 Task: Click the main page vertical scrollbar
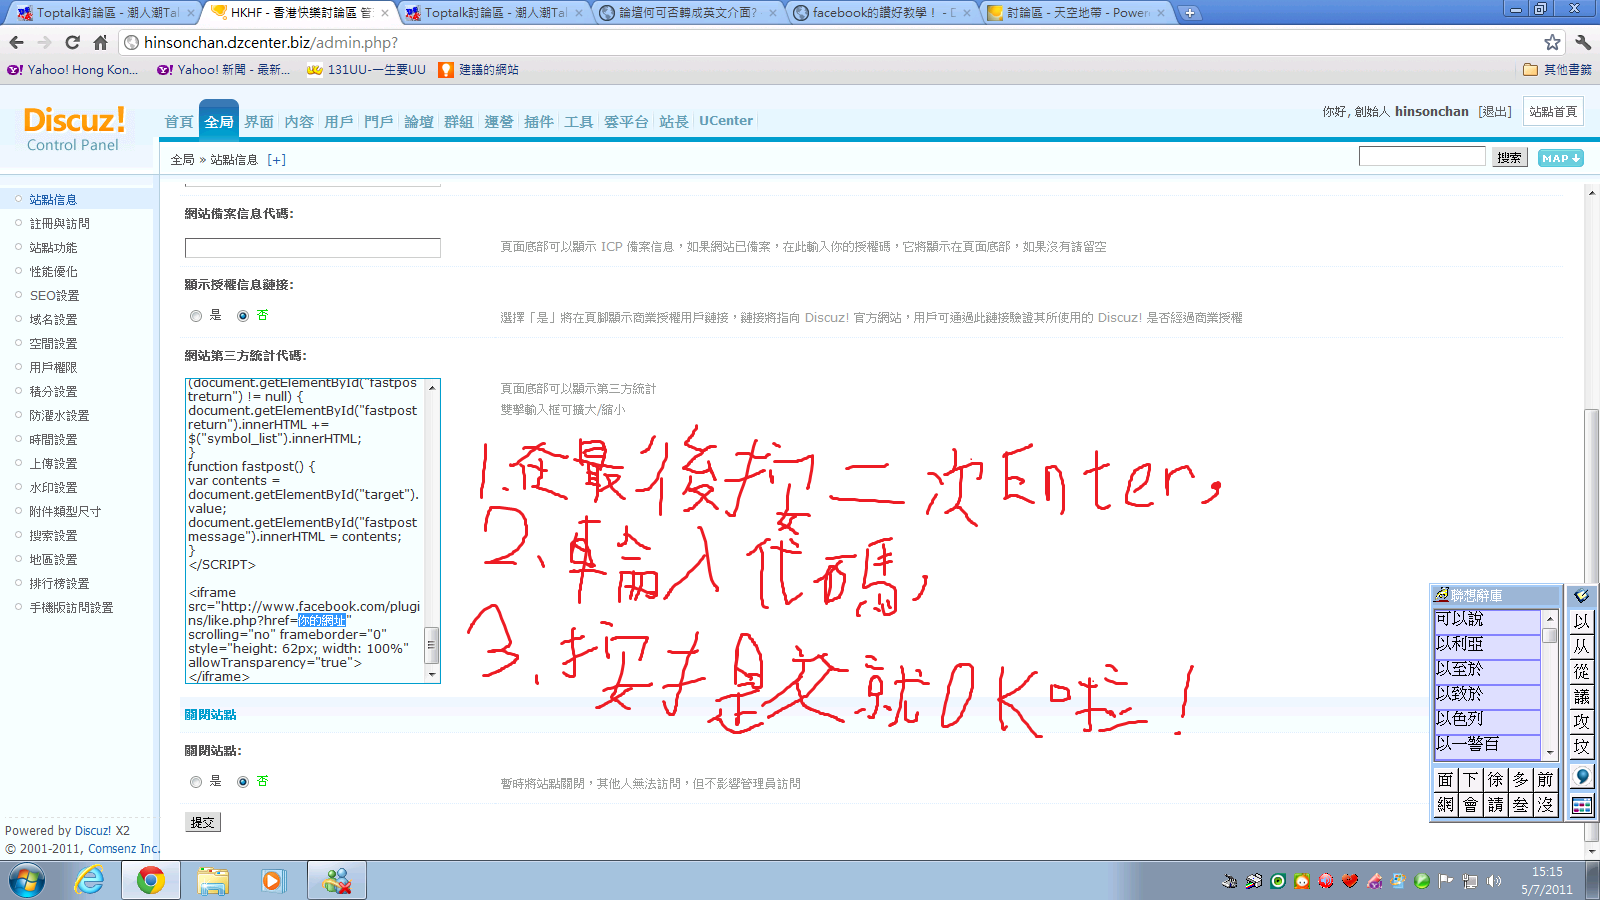click(x=1591, y=500)
